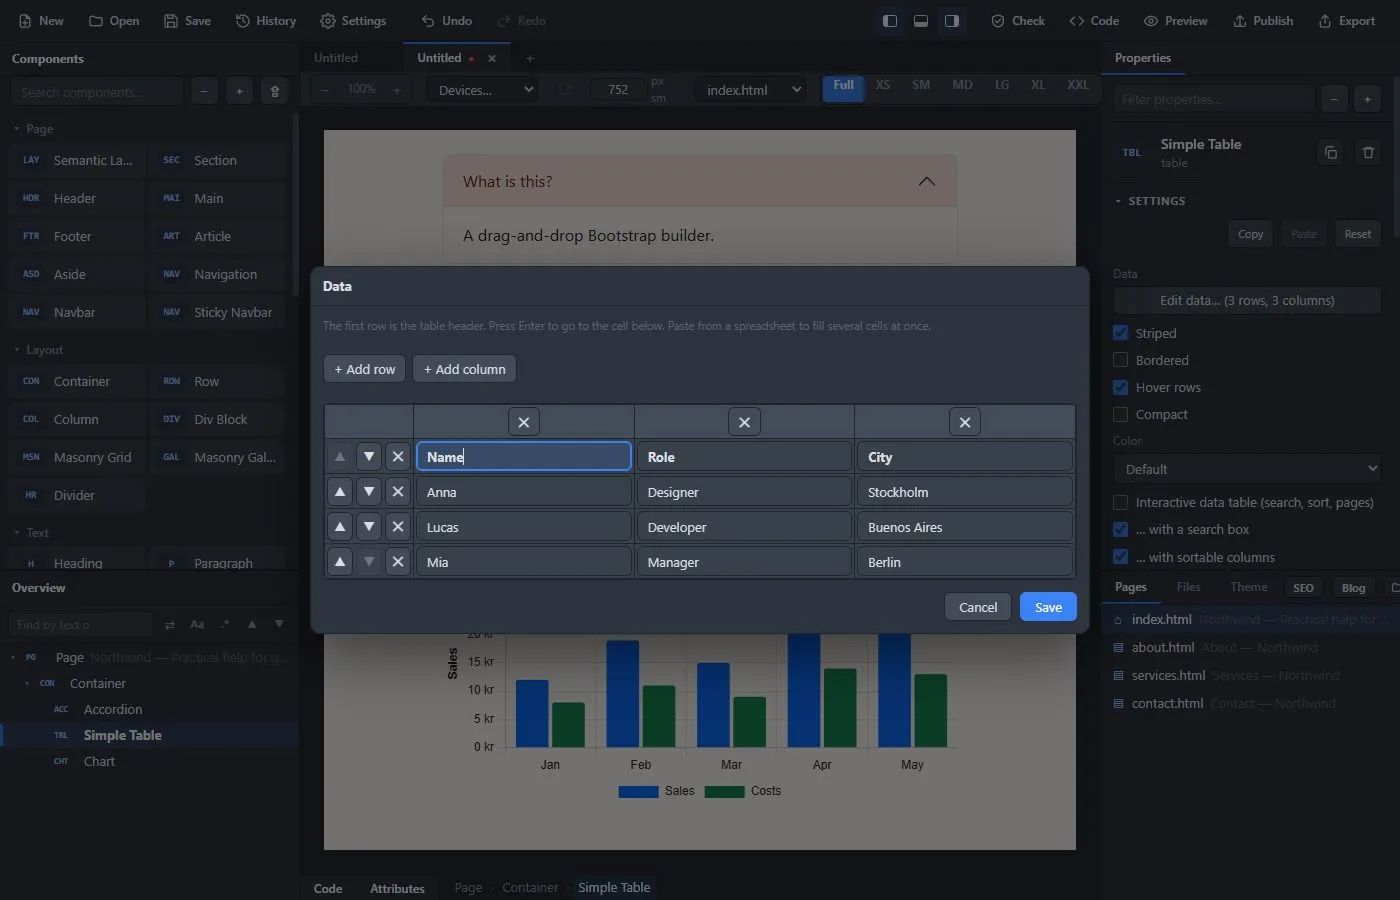Enable the Compact checkbox
This screenshot has width=1400, height=900.
coord(1121,414)
